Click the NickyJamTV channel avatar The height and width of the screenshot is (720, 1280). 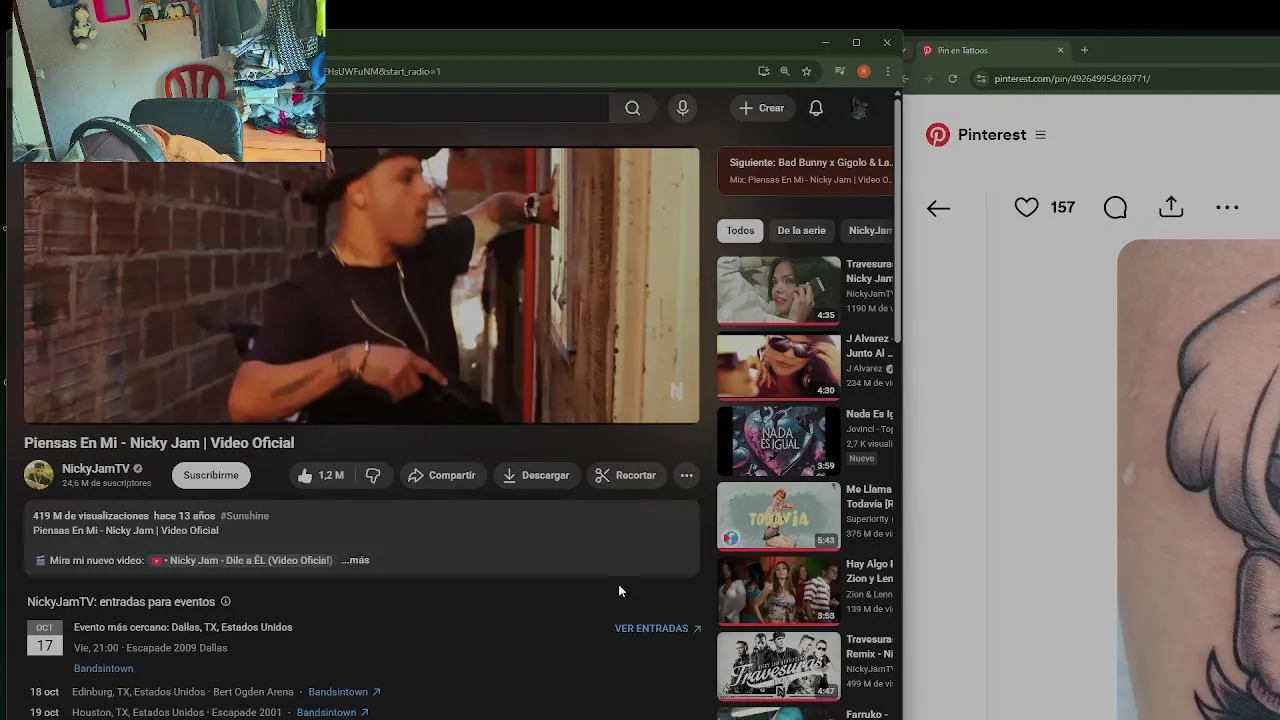coord(39,475)
